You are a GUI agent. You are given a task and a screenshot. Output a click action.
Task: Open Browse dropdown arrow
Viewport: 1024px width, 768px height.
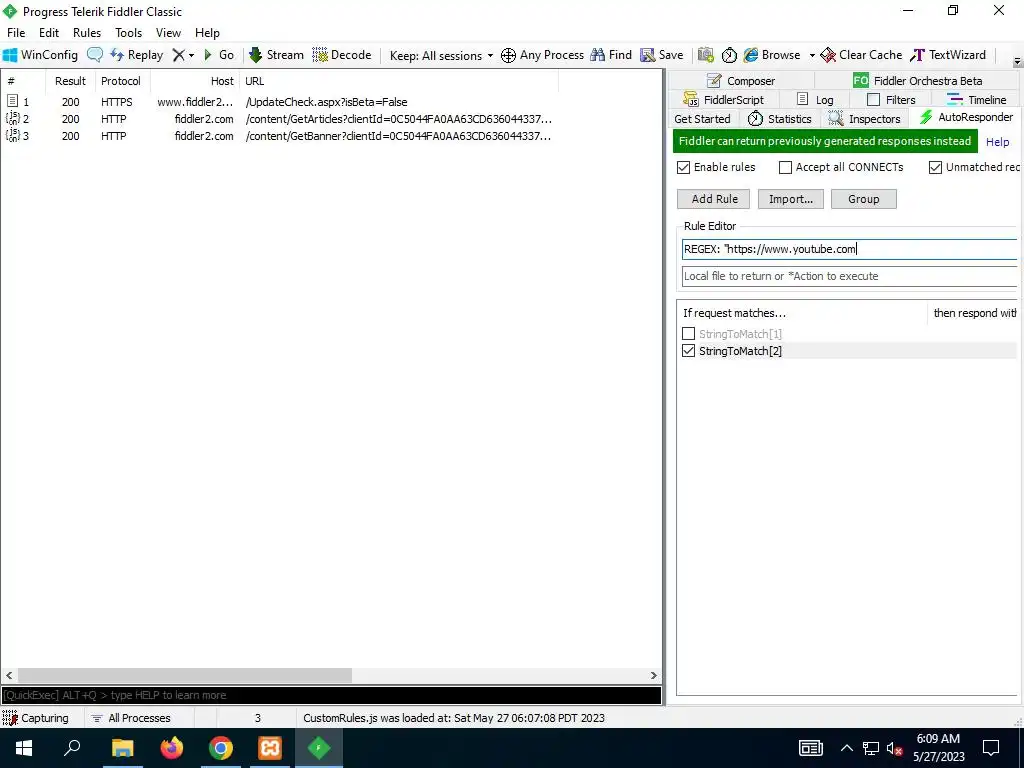(812, 56)
